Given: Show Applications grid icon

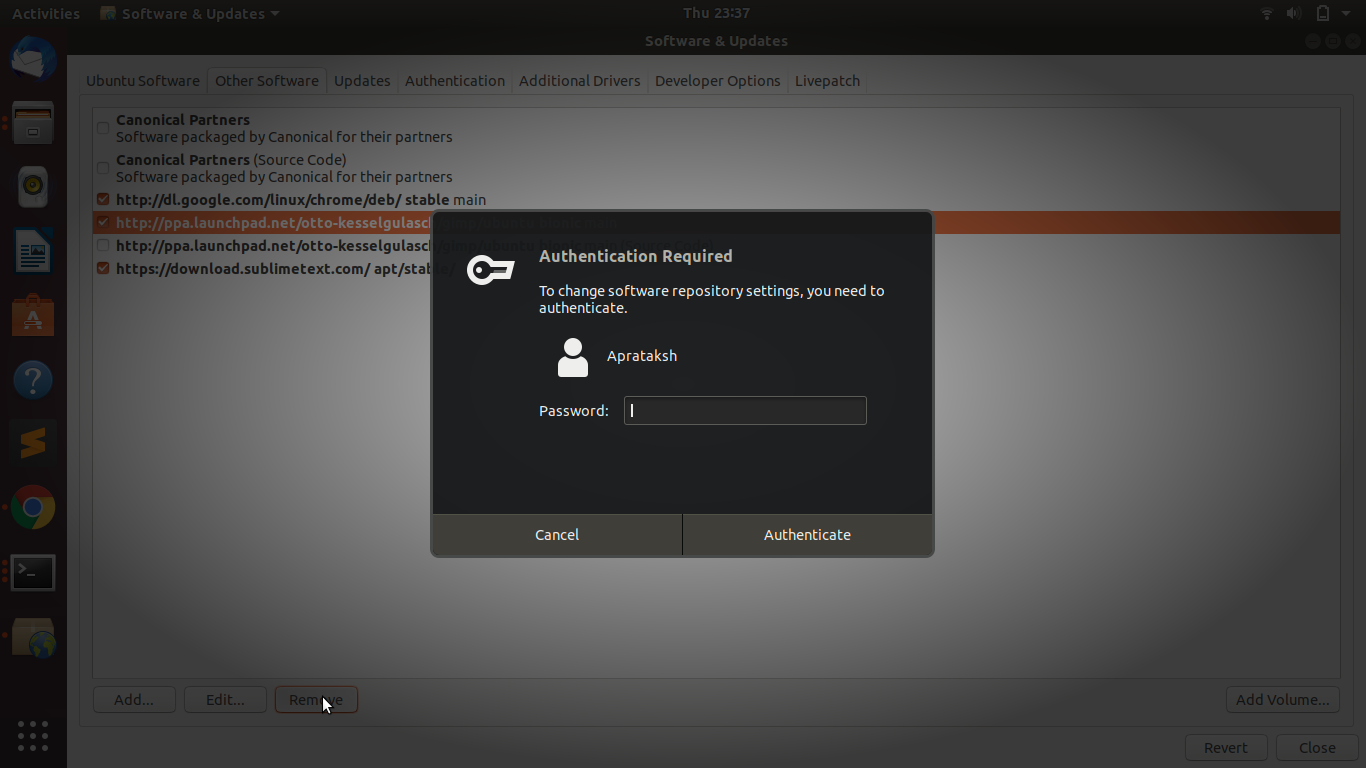Looking at the screenshot, I should [x=33, y=736].
